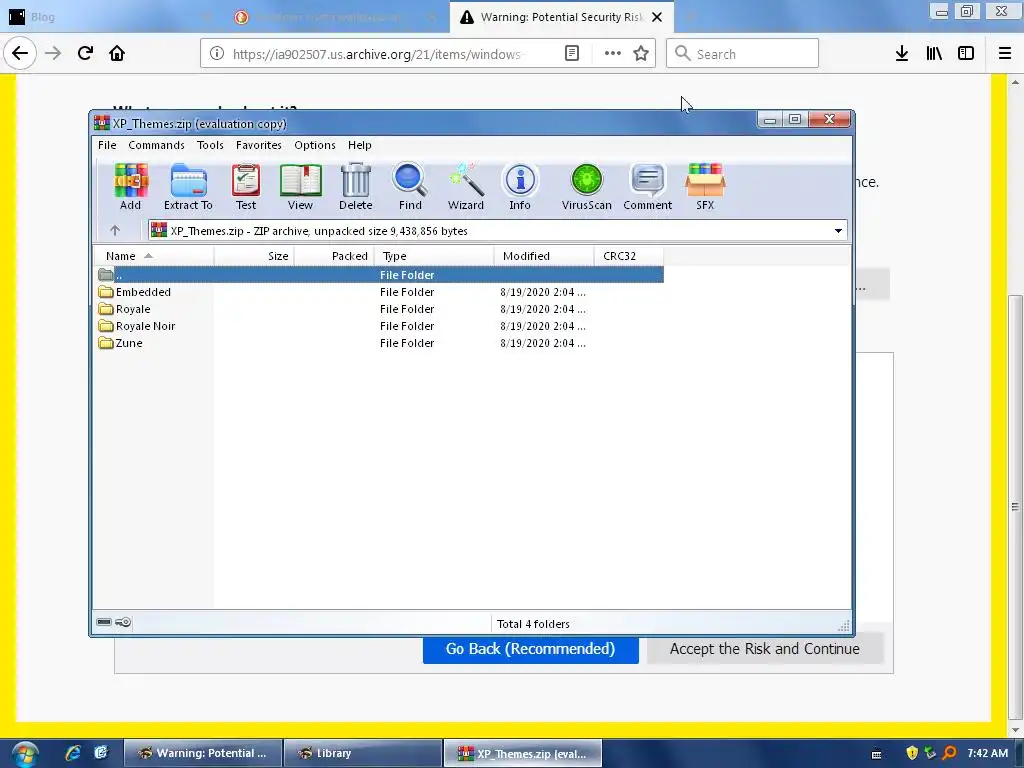Screen dimensions: 1024x768
Task: Click the key password icon in status bar
Action: 123,622
